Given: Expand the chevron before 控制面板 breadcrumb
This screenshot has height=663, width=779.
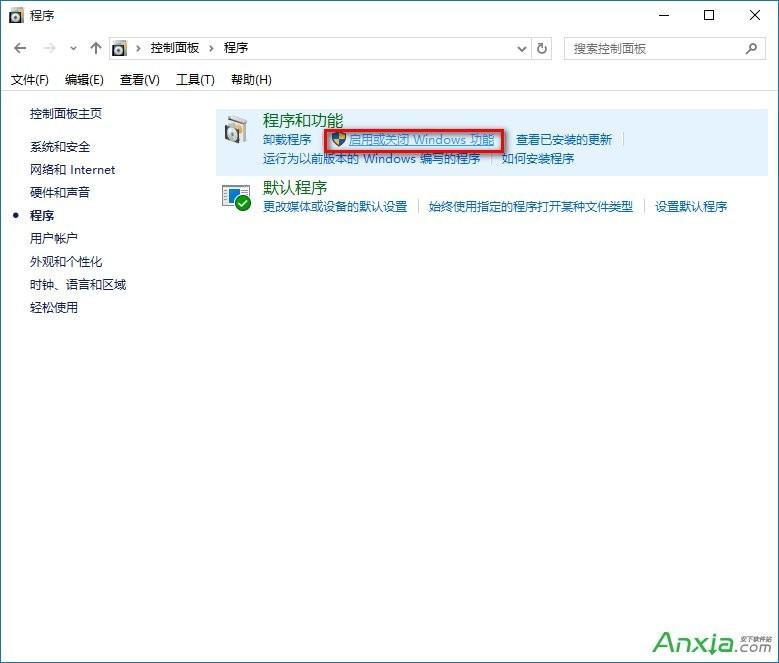Looking at the screenshot, I should (x=138, y=49).
